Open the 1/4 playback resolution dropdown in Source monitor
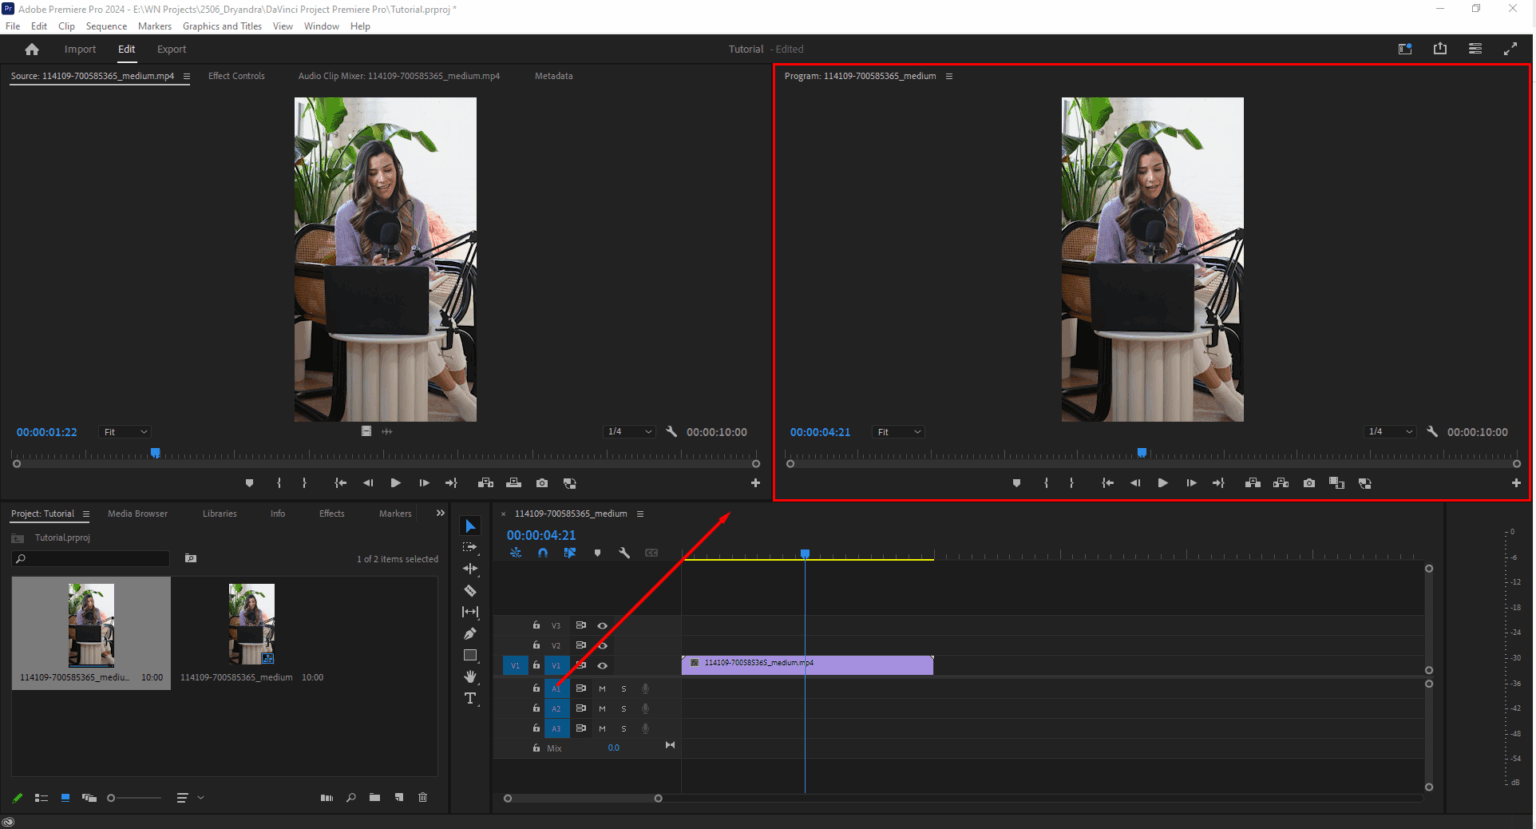The width and height of the screenshot is (1536, 829). (x=629, y=431)
